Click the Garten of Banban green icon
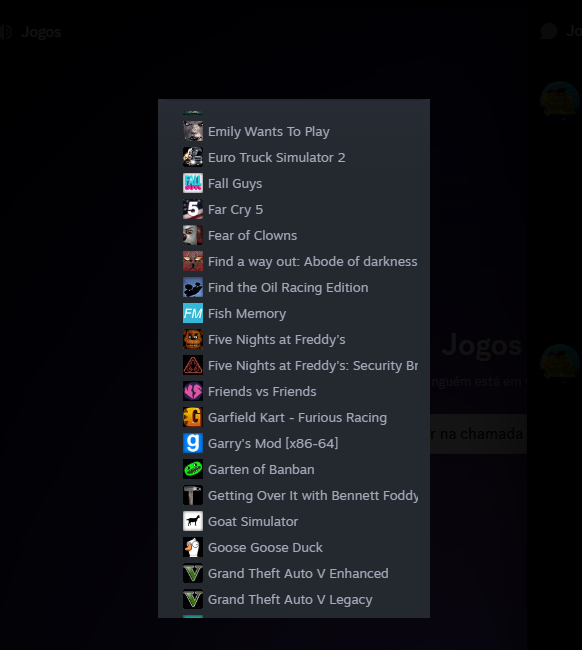The width and height of the screenshot is (582, 650). (x=193, y=469)
